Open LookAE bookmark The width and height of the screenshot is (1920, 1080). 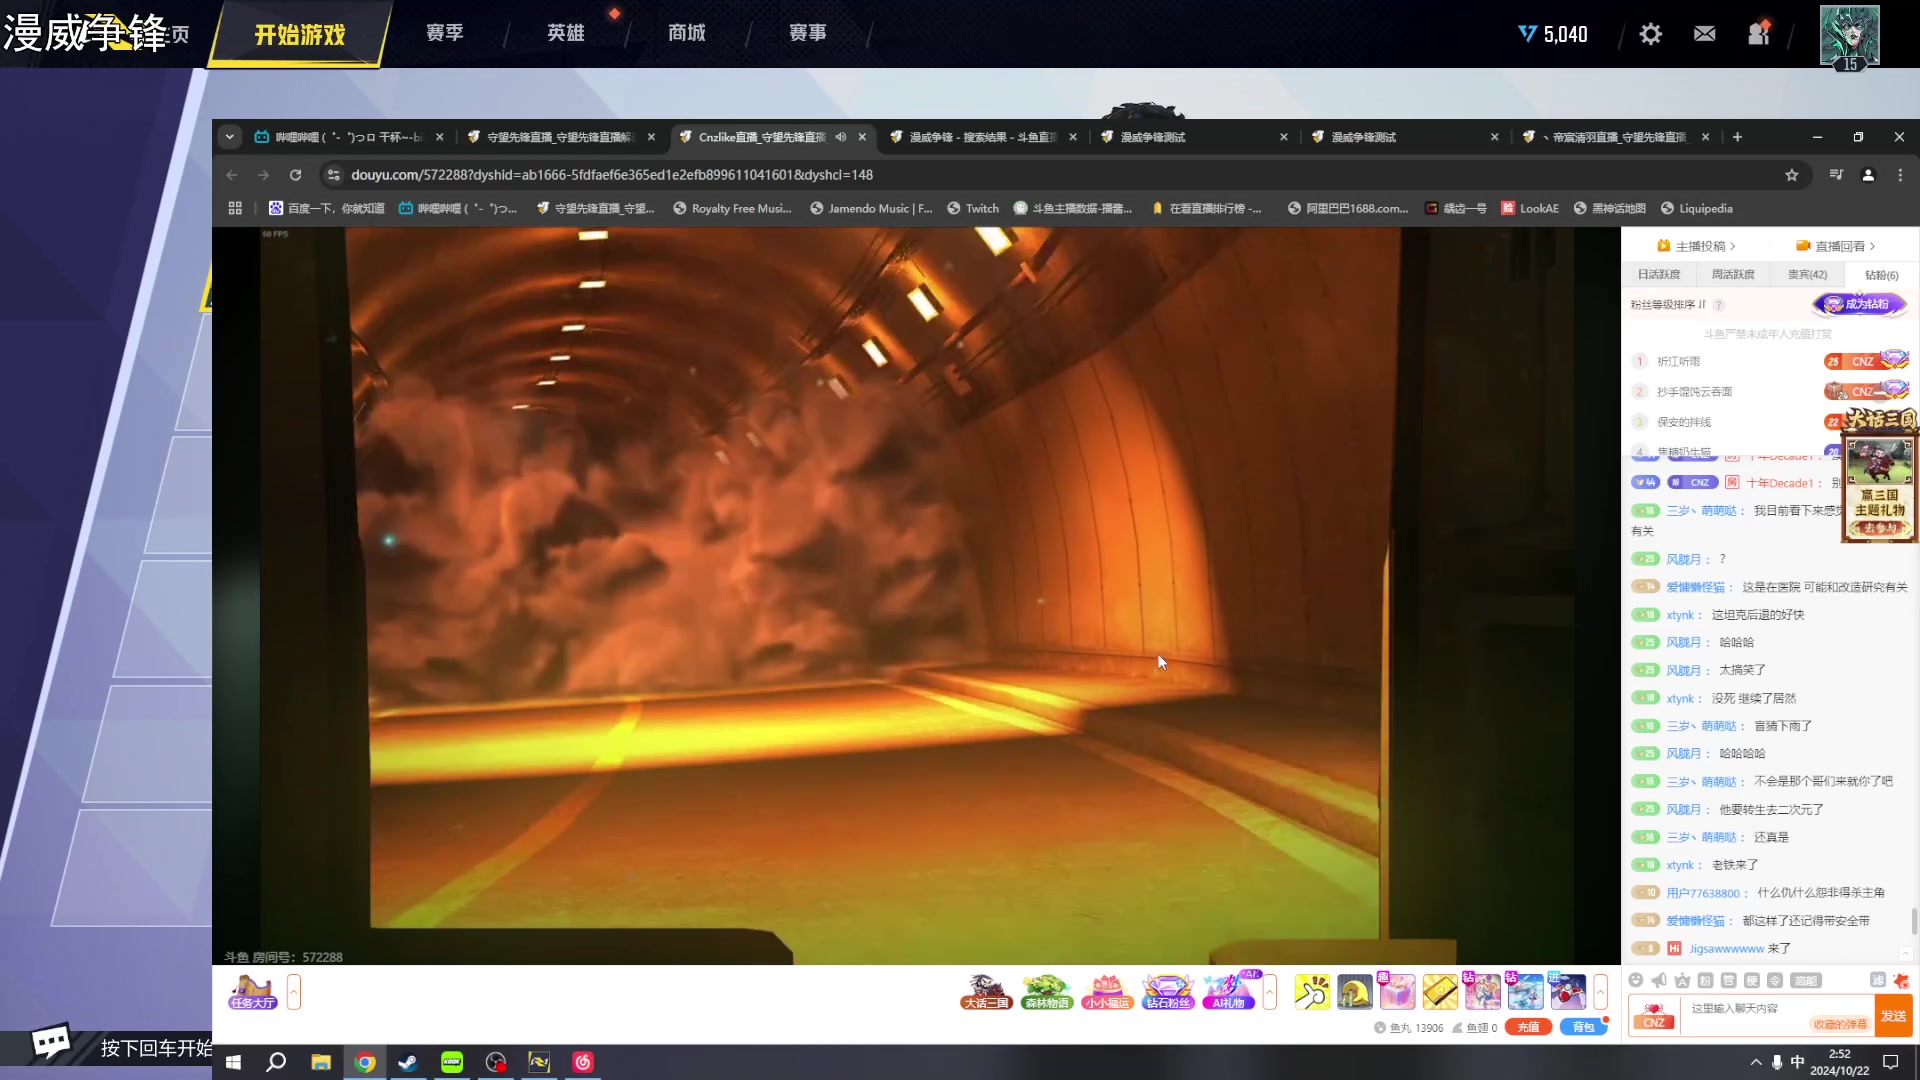click(1530, 208)
